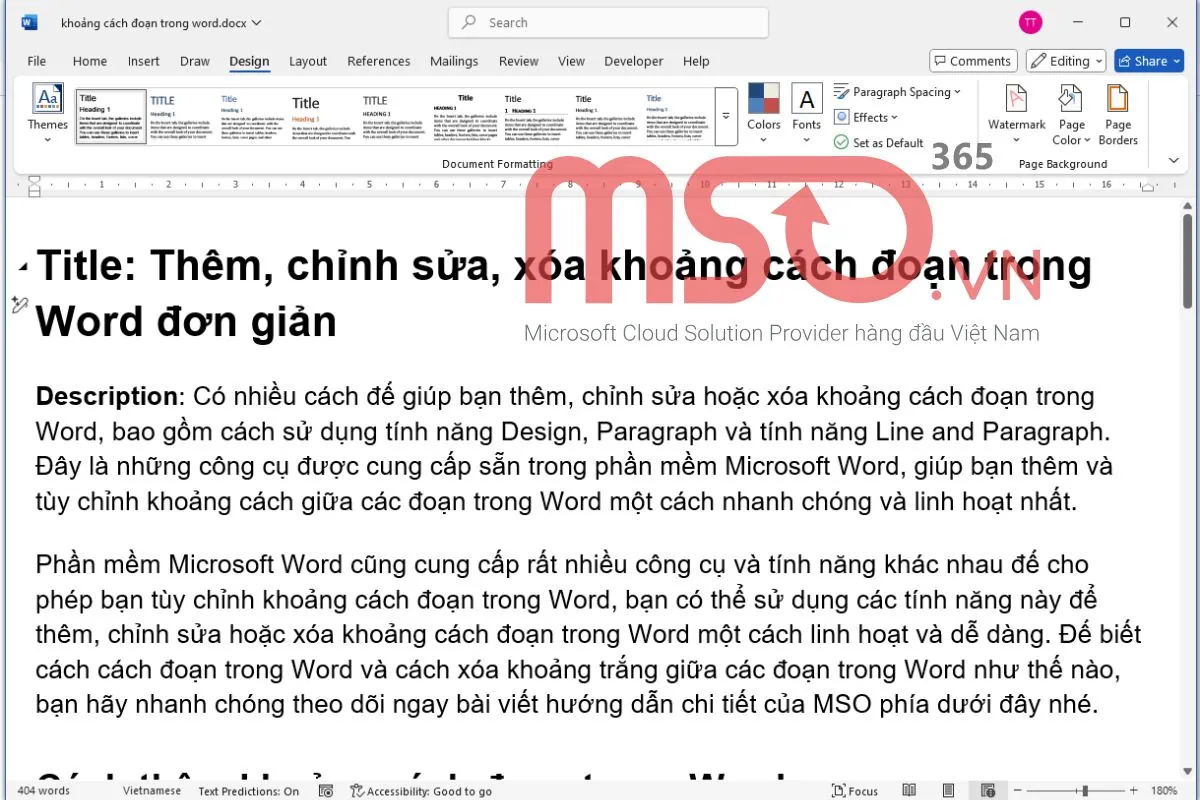The height and width of the screenshot is (800, 1200).
Task: Open the Effects dropdown
Action: pos(866,117)
